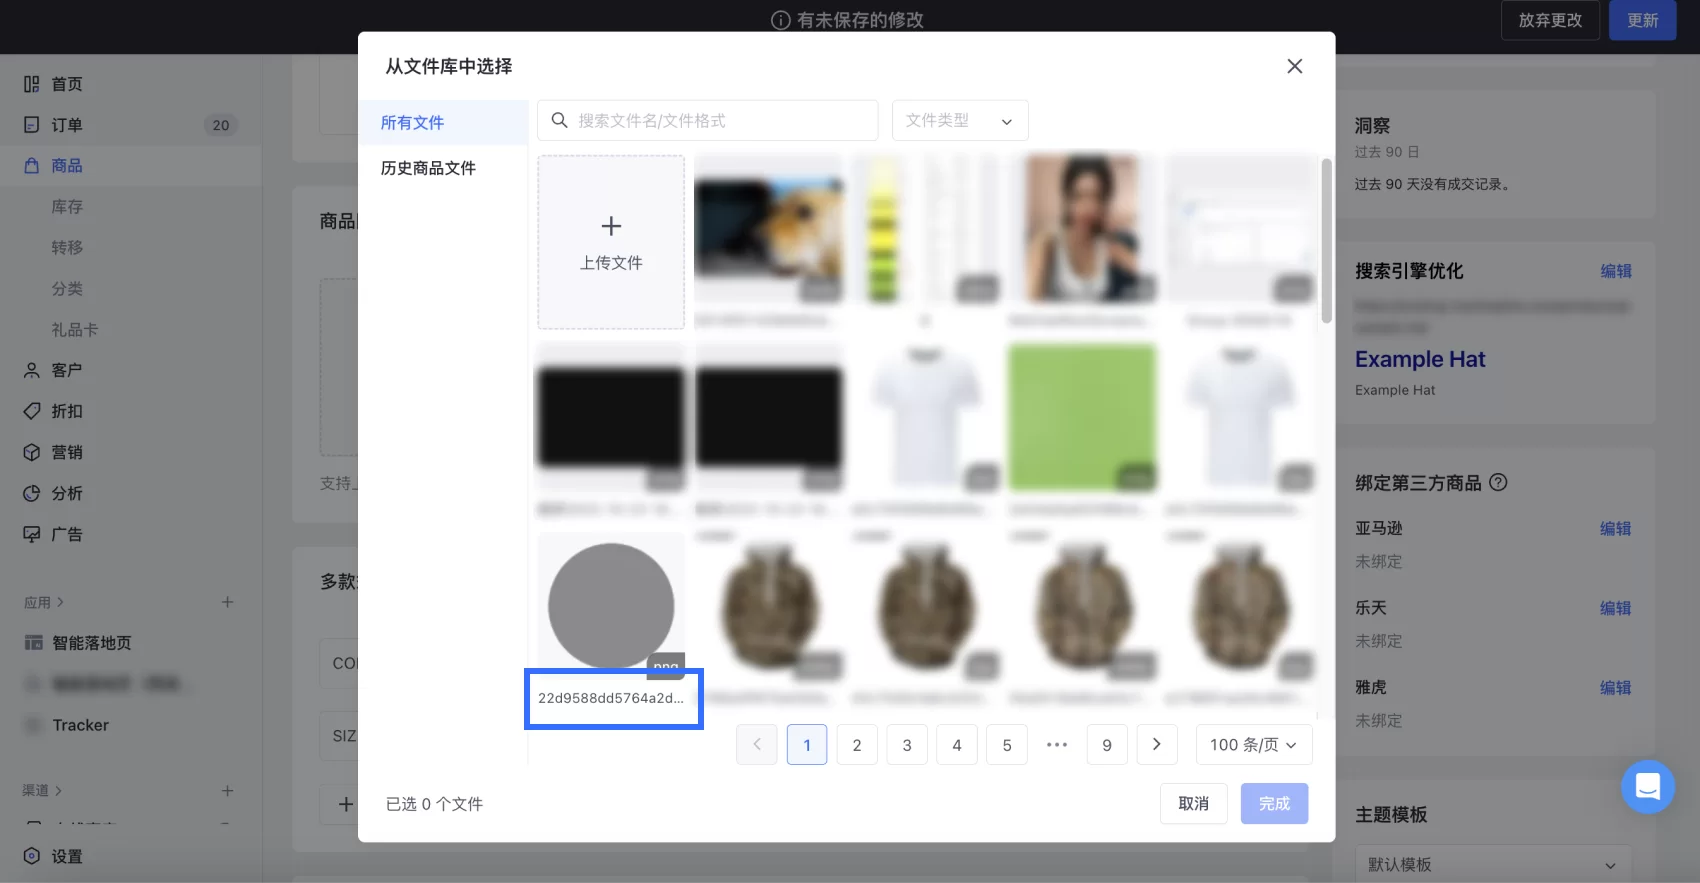
Task: Select pagination page 4
Action: click(957, 744)
